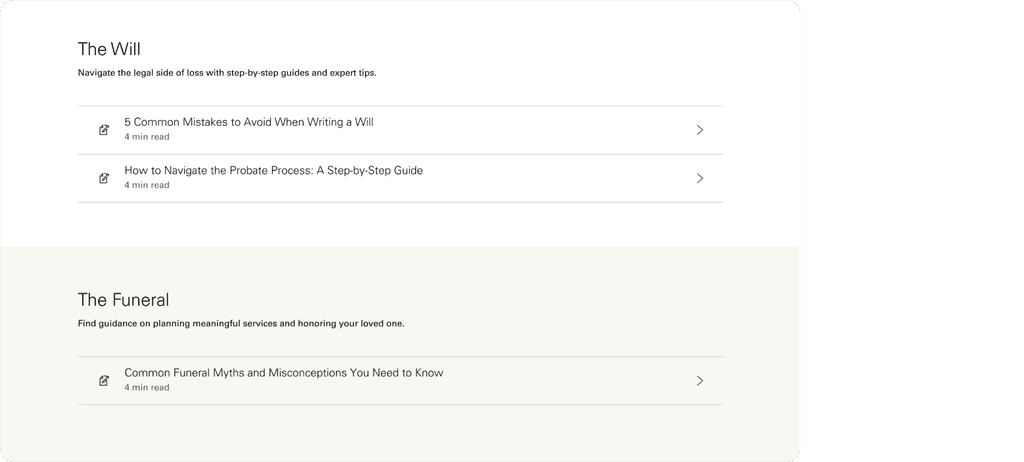
Task: Open "How to Navigate the Probate Process" title
Action: click(x=273, y=171)
